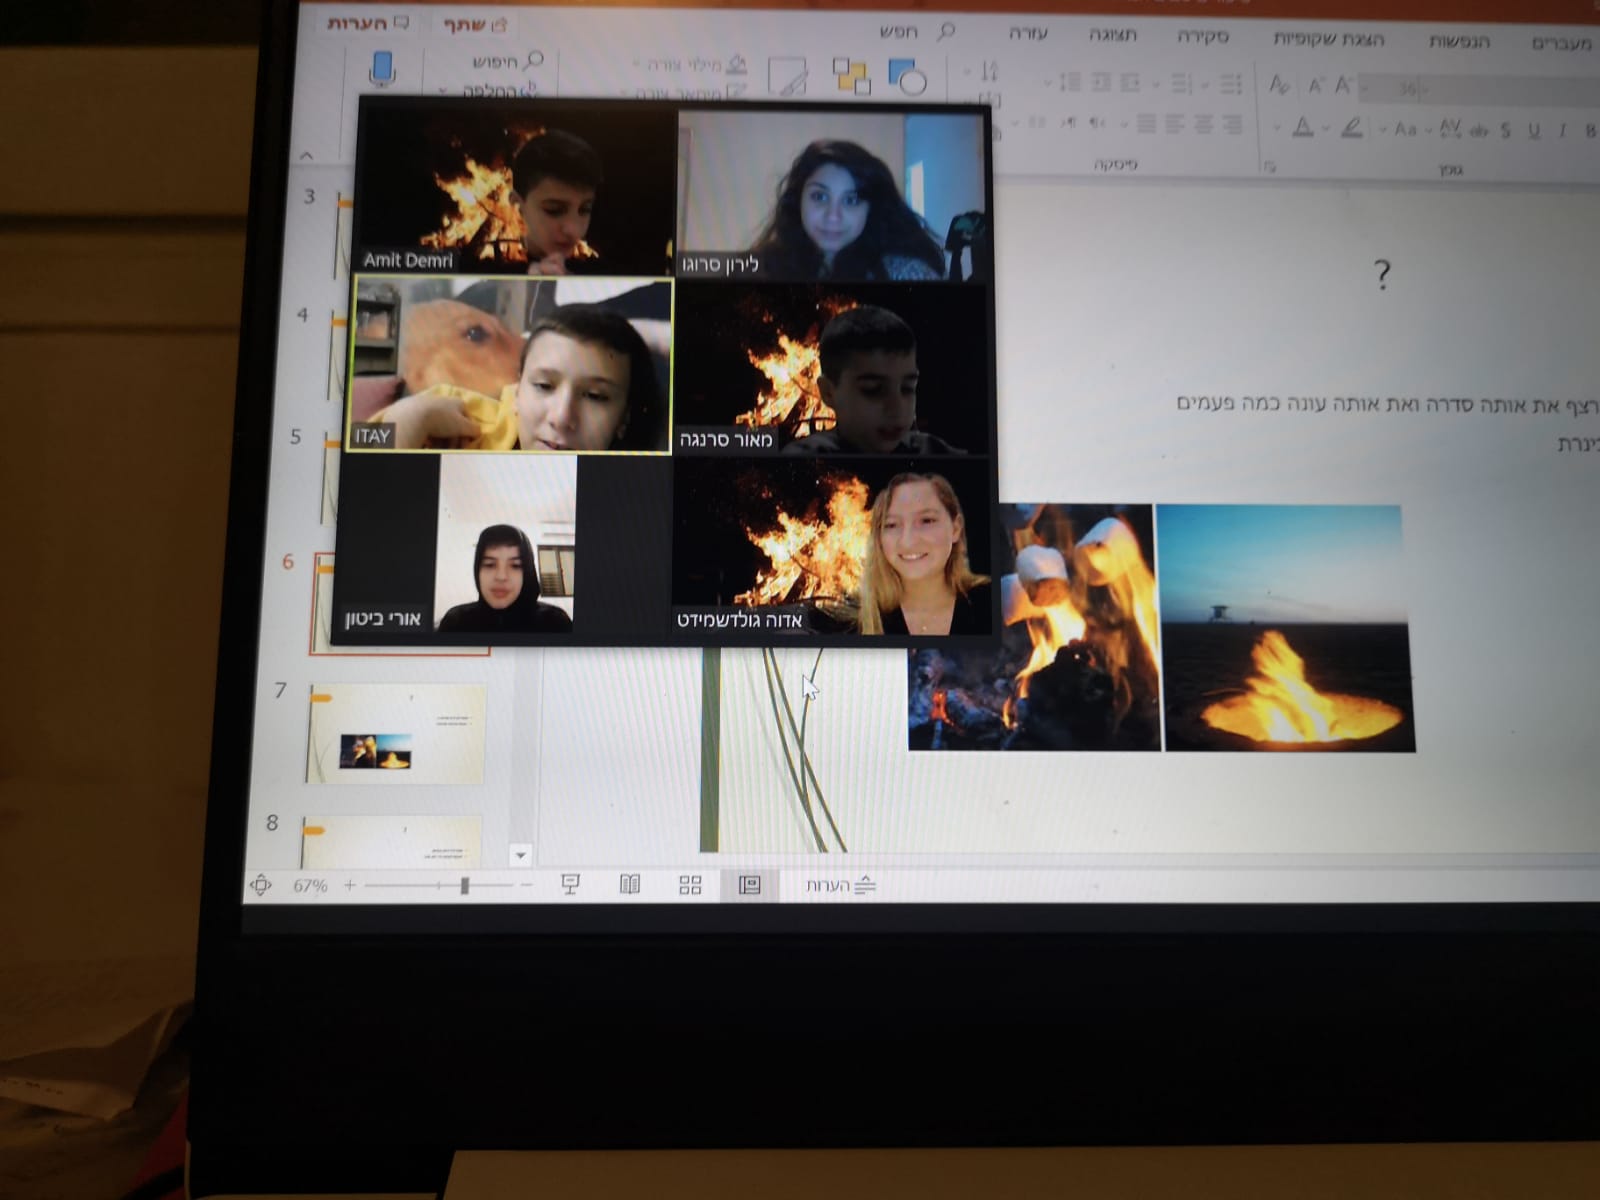The height and width of the screenshot is (1200, 1600).
Task: Select slide 7 thumbnail
Action: pos(396,734)
